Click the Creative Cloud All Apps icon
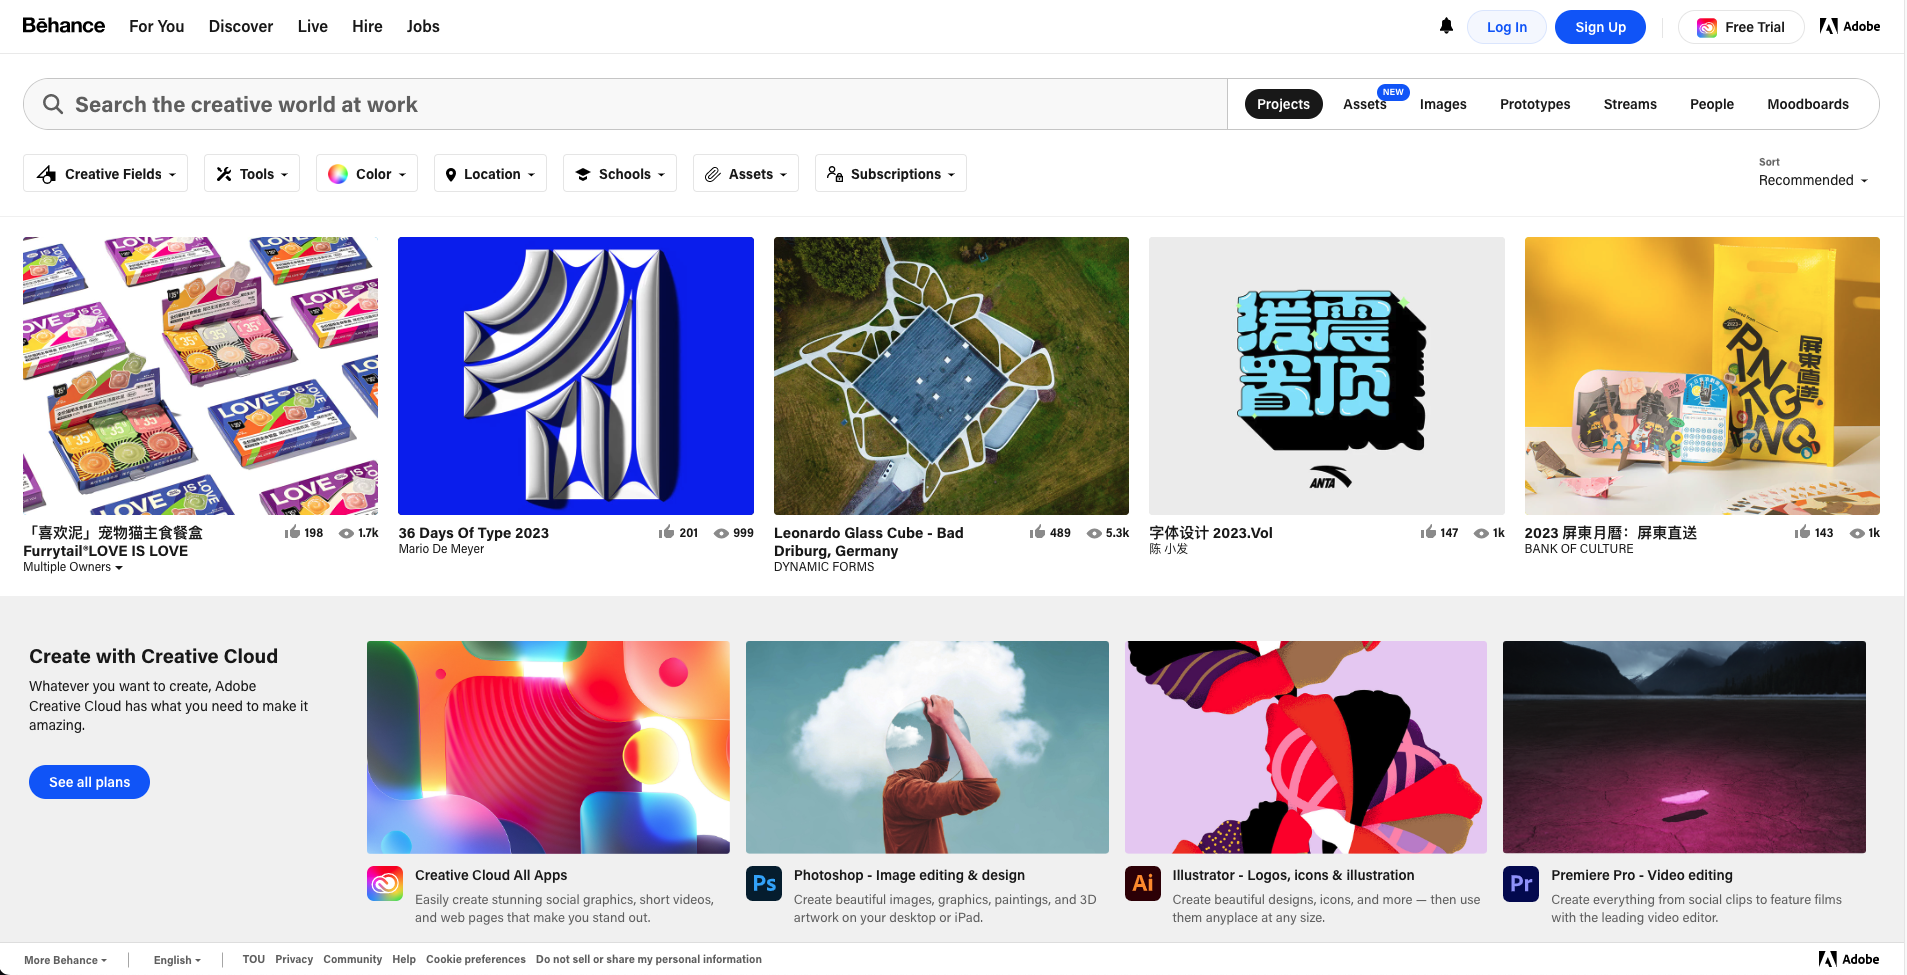Viewport: 1907px width, 975px height. (x=385, y=883)
